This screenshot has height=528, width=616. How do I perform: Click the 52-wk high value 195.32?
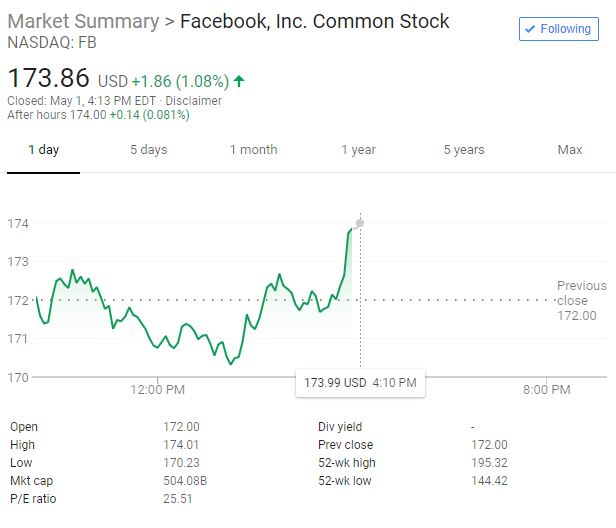[489, 463]
